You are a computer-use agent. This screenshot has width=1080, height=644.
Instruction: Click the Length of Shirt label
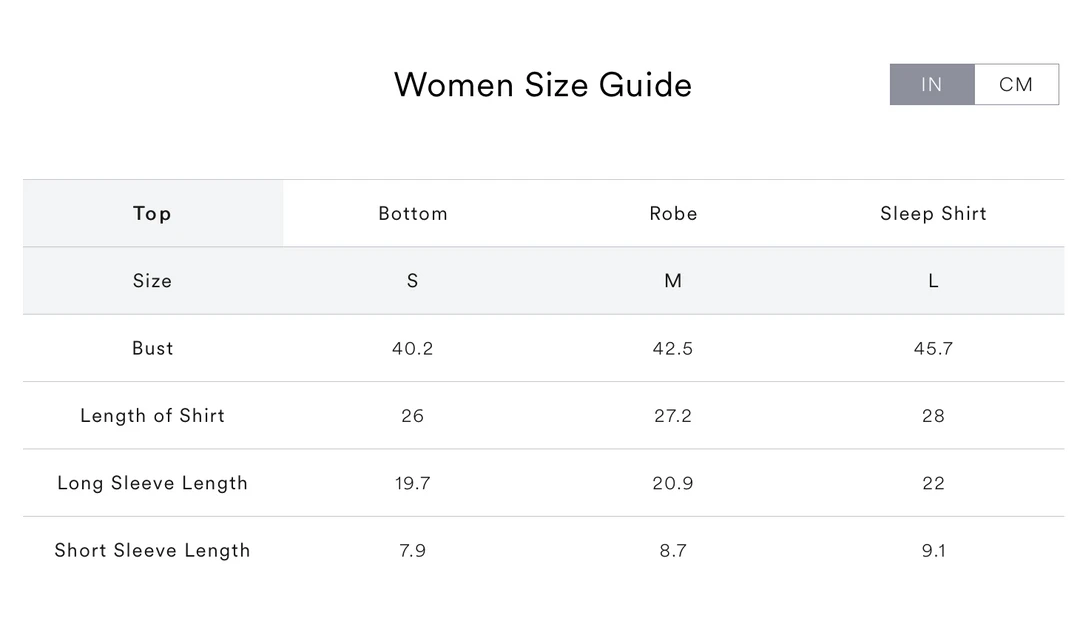point(152,416)
